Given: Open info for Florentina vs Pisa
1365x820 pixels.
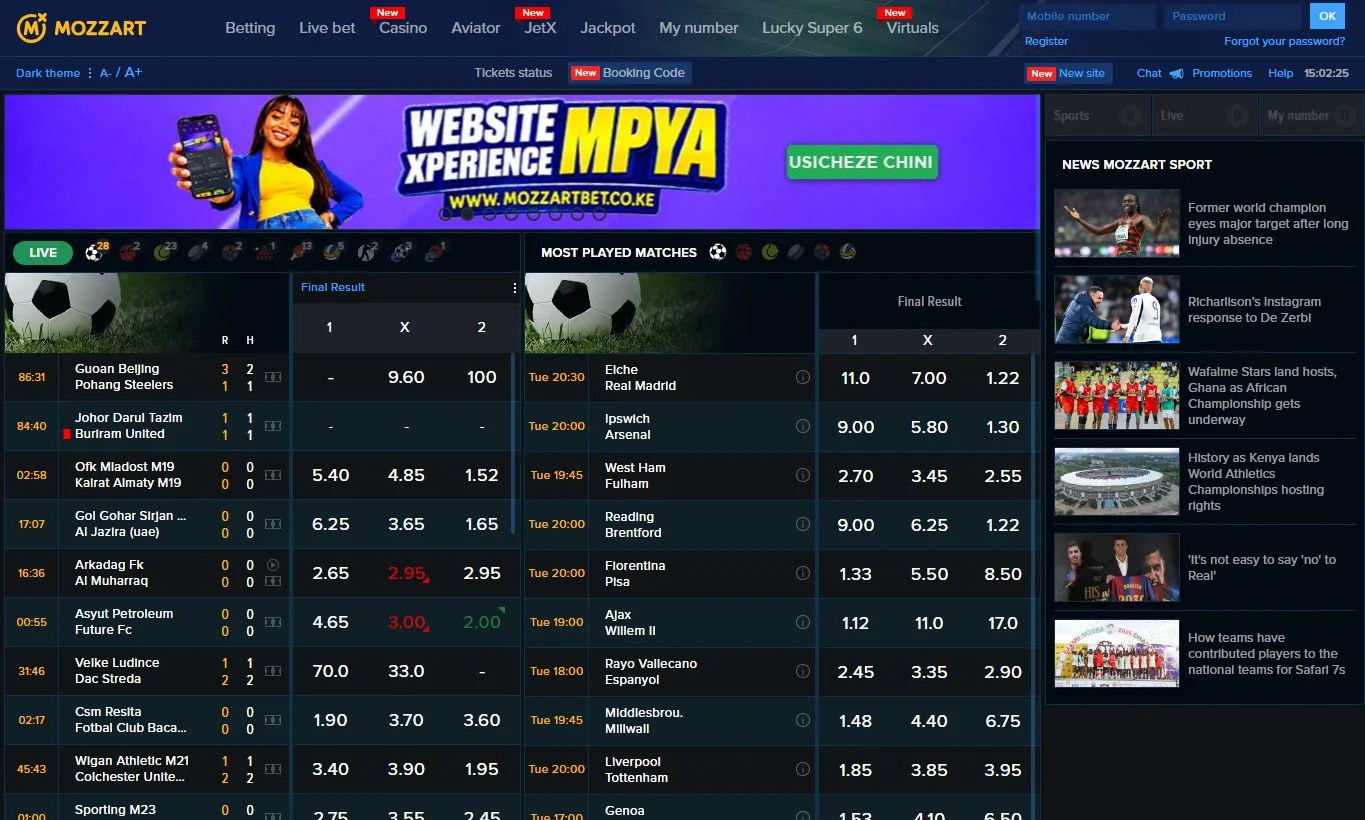Looking at the screenshot, I should click(x=802, y=573).
